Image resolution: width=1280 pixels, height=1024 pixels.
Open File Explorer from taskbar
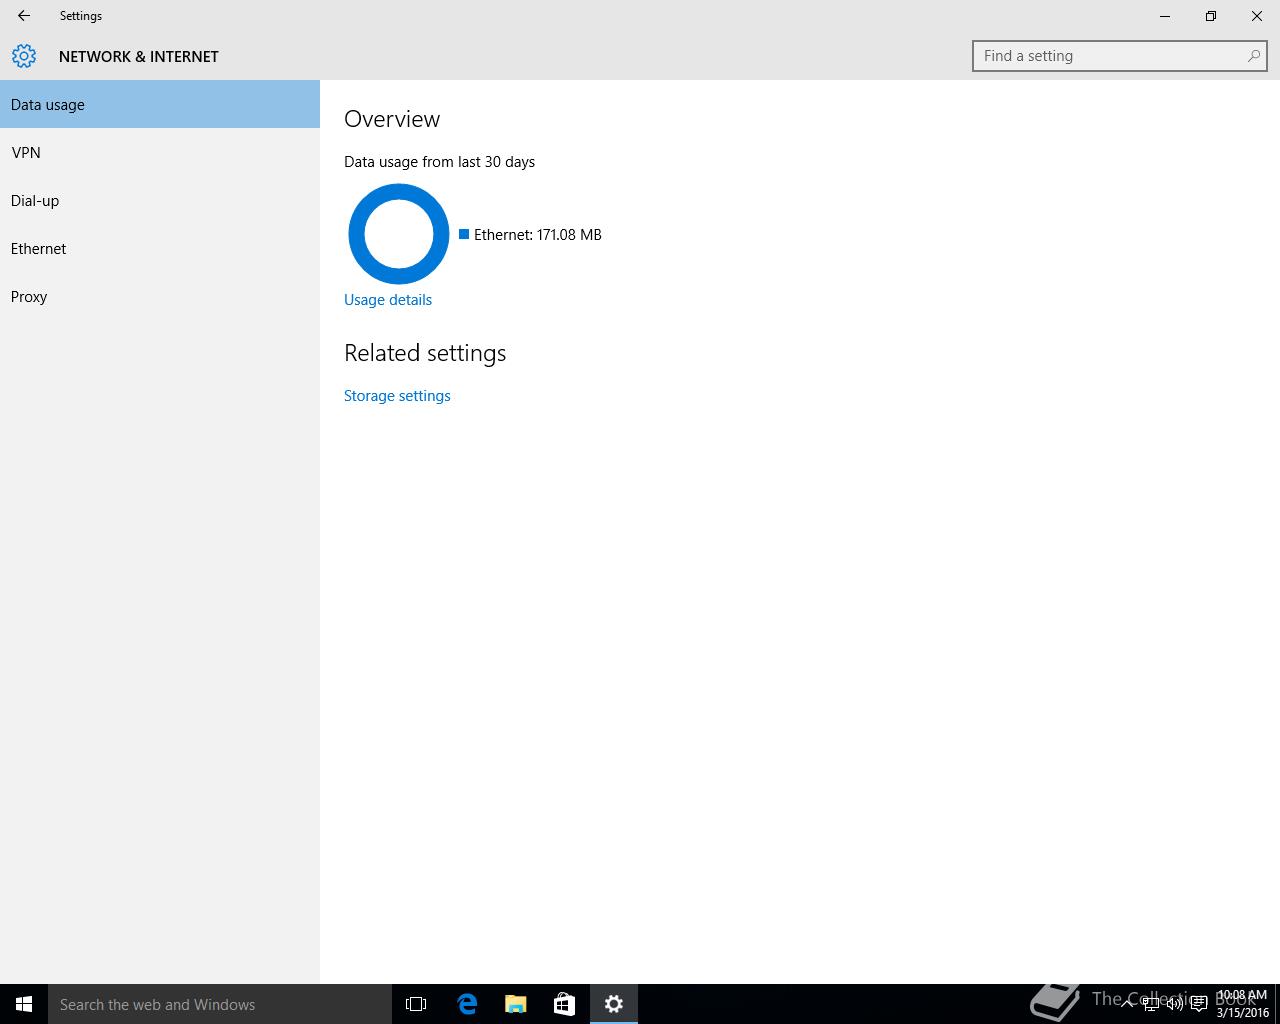coord(515,1004)
